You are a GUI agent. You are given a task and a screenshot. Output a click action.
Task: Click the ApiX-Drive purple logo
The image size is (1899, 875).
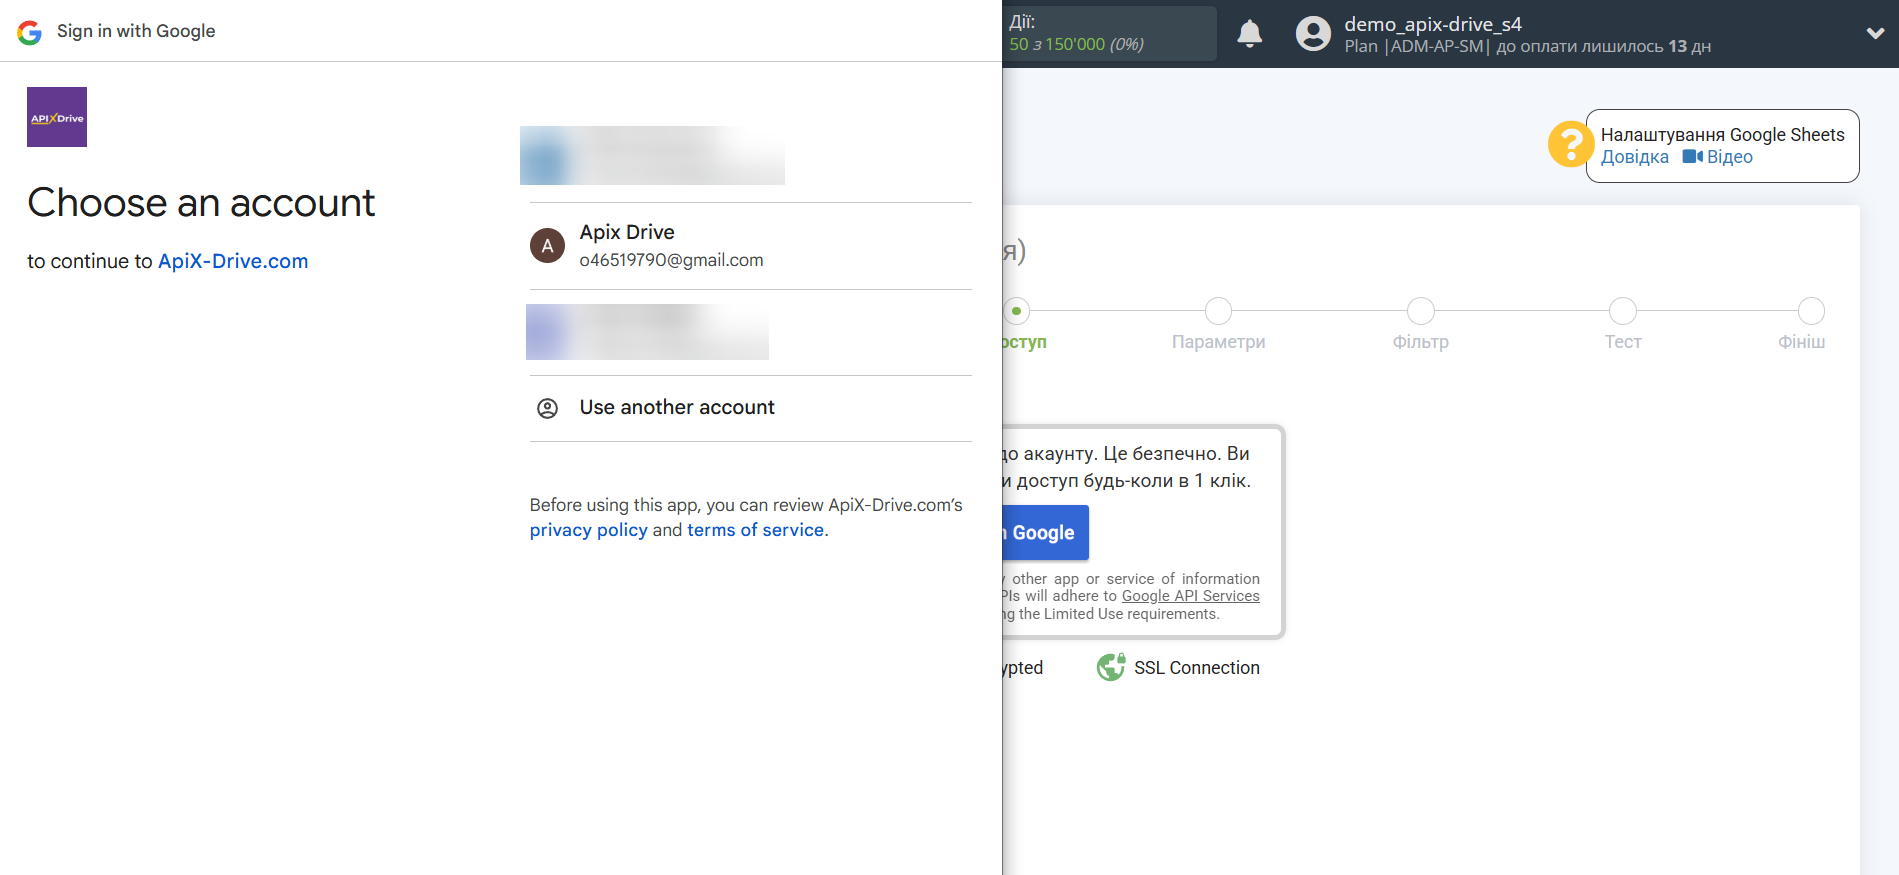[x=57, y=117]
